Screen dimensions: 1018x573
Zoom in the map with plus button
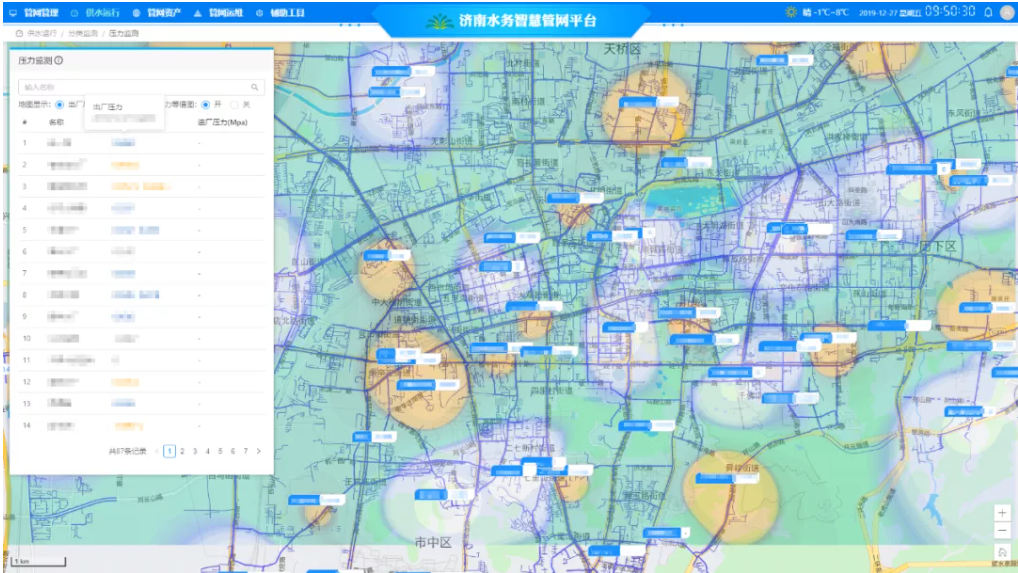coord(1002,513)
